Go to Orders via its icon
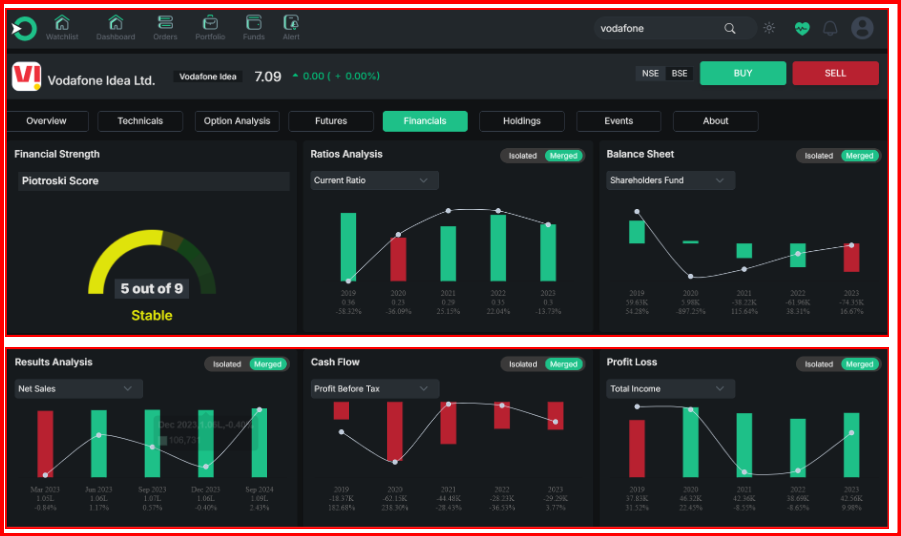The width and height of the screenshot is (901, 536). tap(165, 23)
